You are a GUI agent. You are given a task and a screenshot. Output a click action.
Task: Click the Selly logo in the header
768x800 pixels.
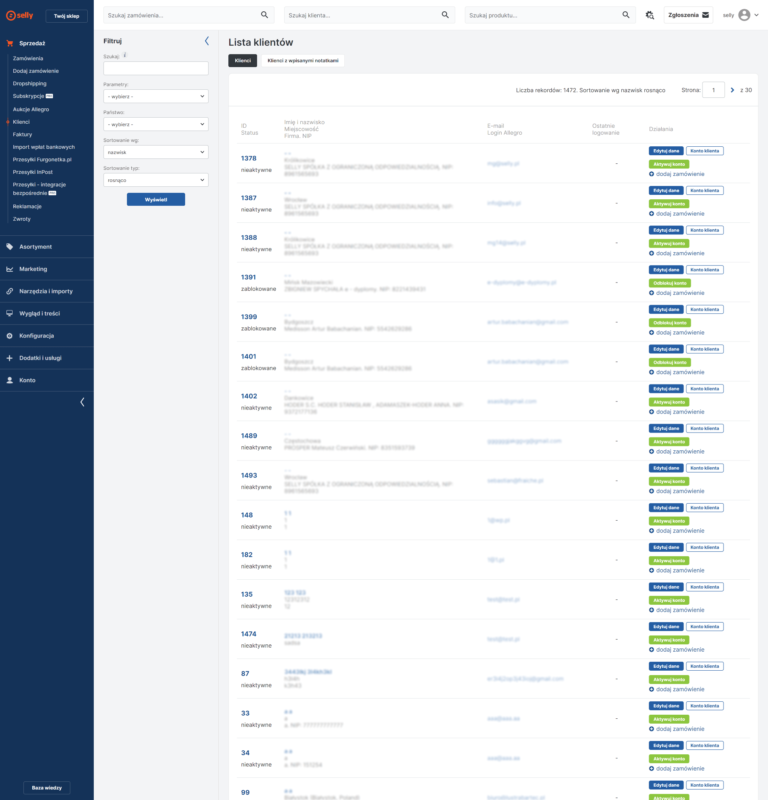click(19, 16)
